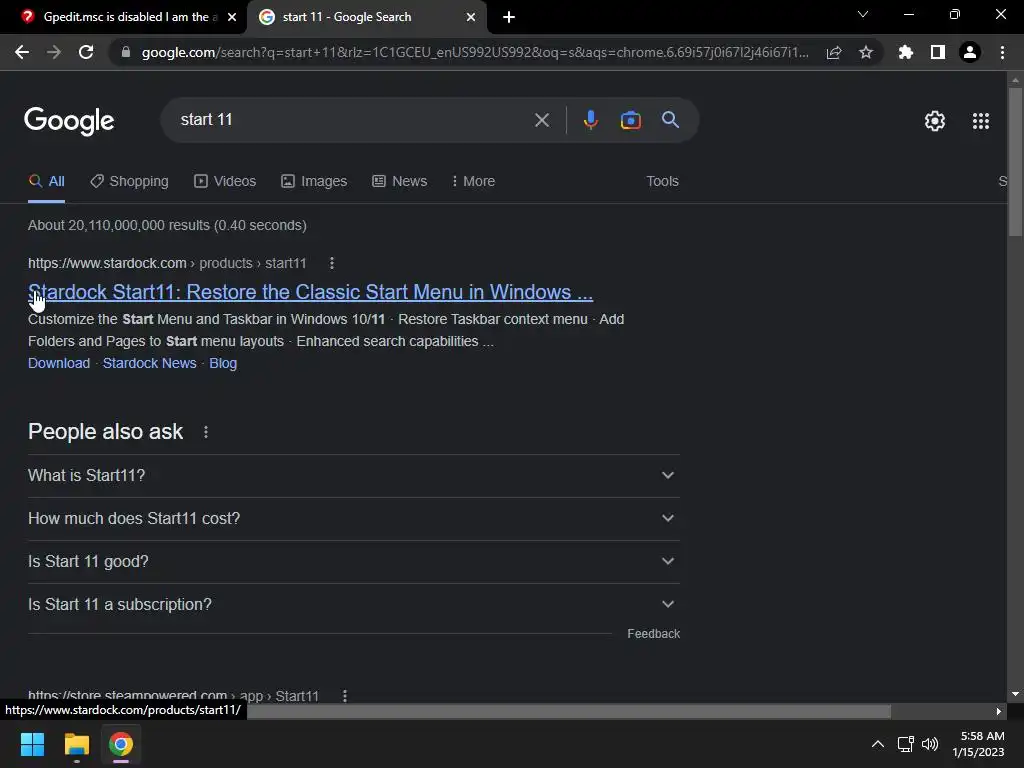Open the volume speaker tray icon
This screenshot has width=1024, height=768.
[930, 744]
